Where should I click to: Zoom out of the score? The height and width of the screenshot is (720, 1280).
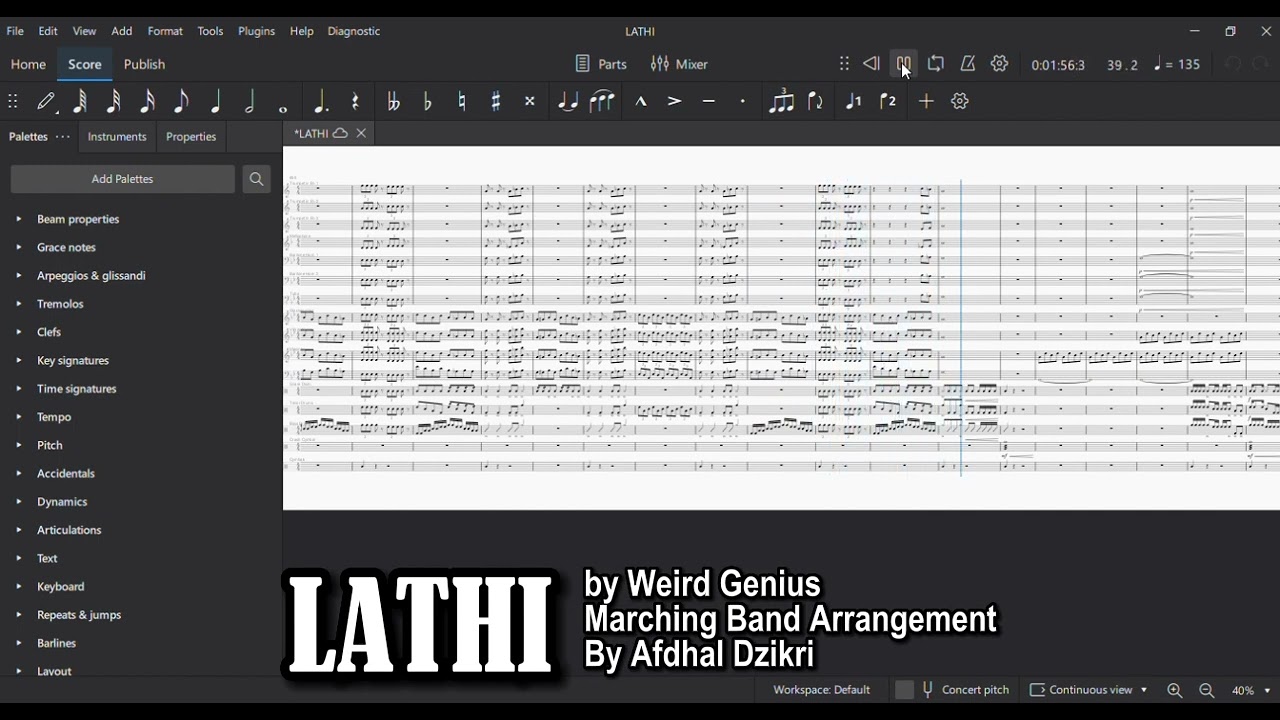[1207, 690]
